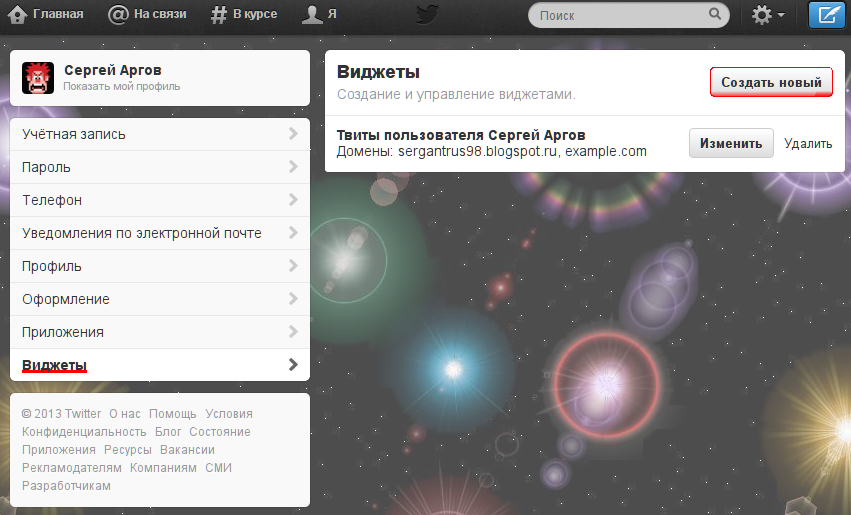Open Профиль settings
851x515 pixels.
(x=160, y=266)
